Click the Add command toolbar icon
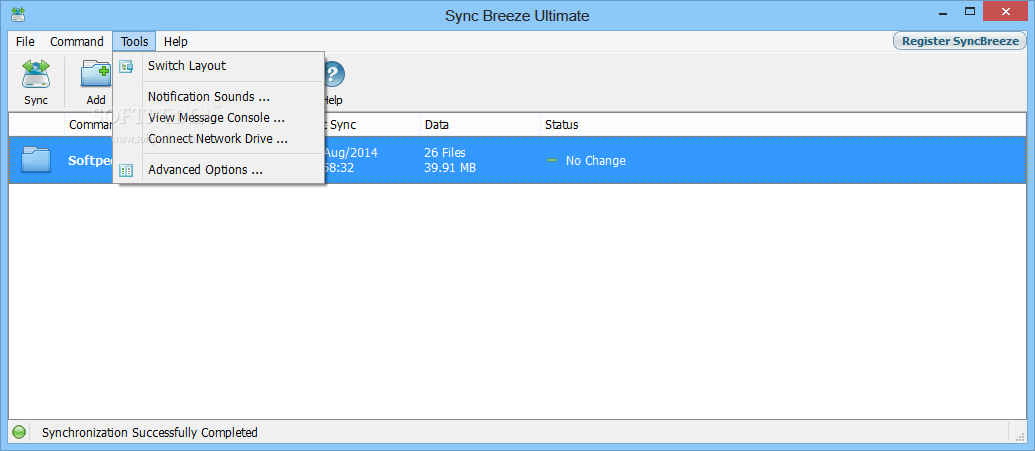 pyautogui.click(x=96, y=74)
